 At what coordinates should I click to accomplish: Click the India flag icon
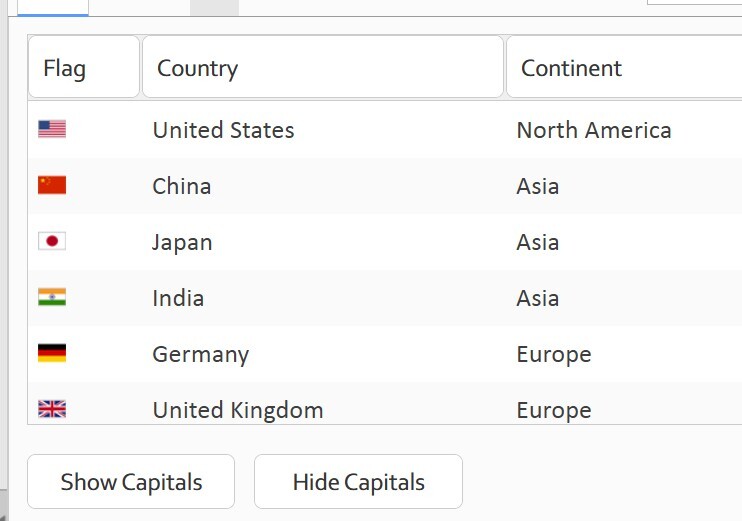pyautogui.click(x=52, y=297)
